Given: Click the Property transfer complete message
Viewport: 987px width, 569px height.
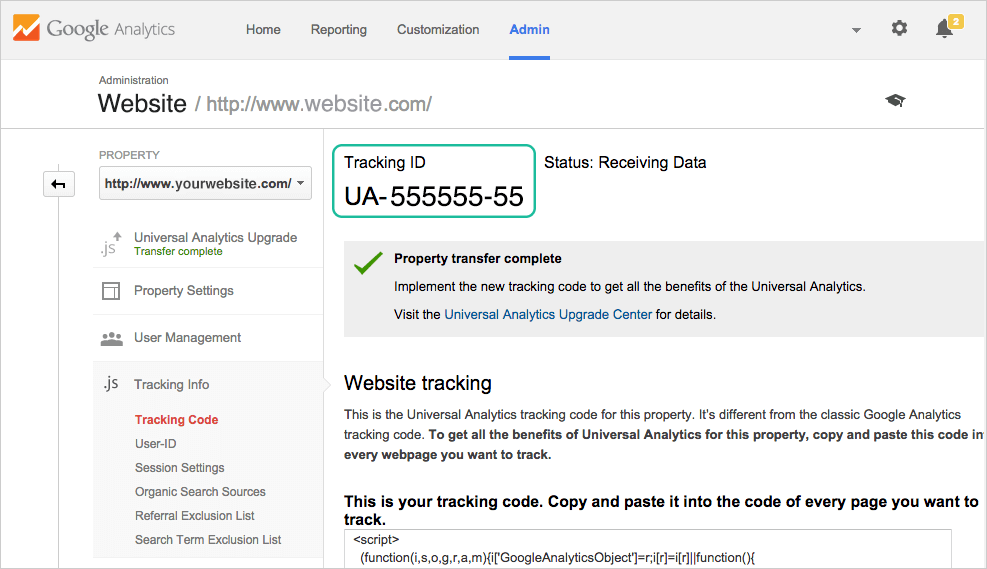Looking at the screenshot, I should 478,259.
